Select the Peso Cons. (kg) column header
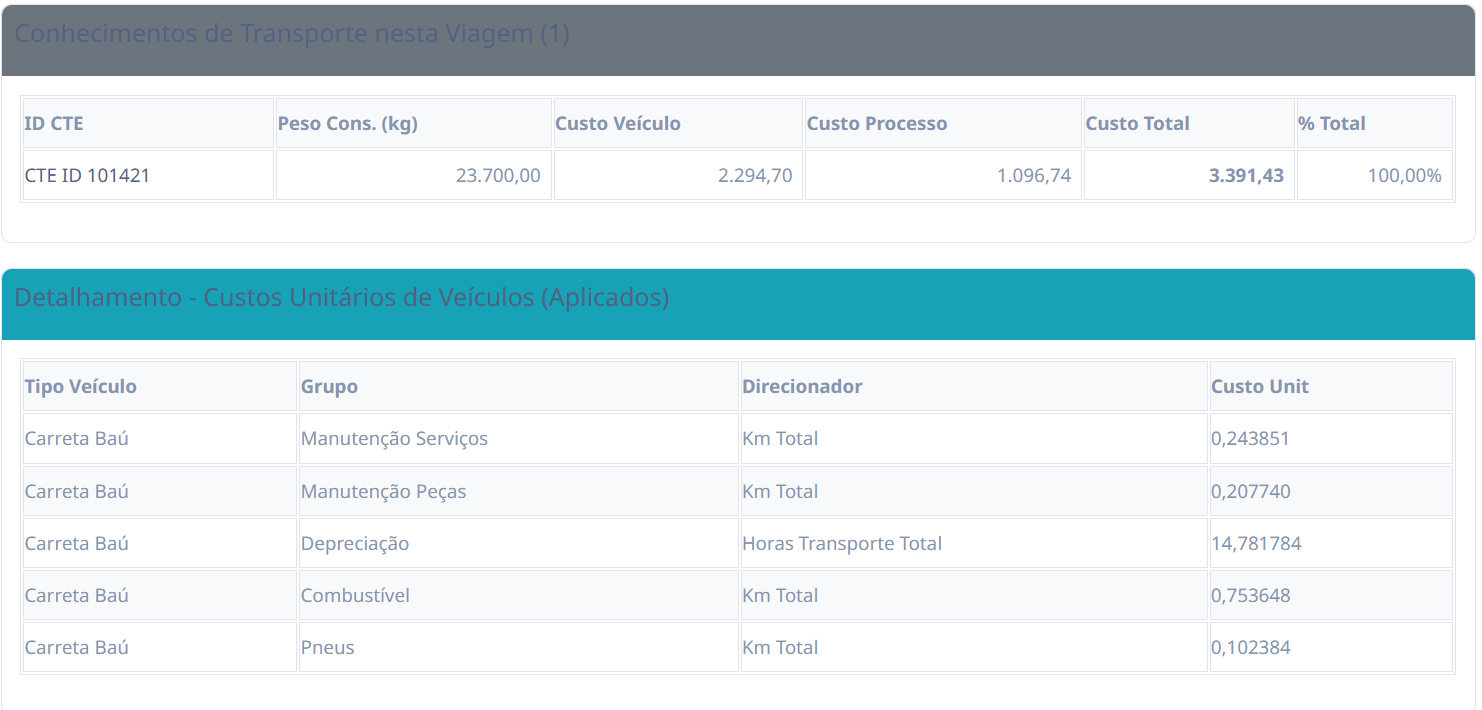 [347, 124]
